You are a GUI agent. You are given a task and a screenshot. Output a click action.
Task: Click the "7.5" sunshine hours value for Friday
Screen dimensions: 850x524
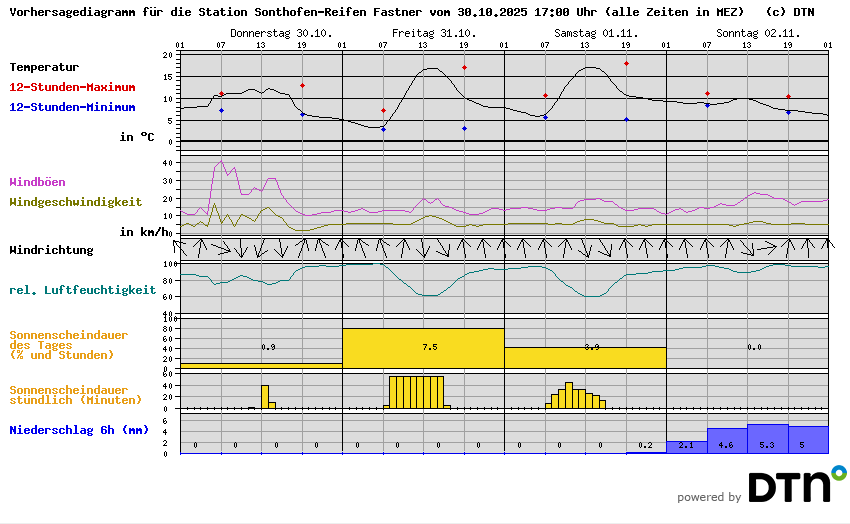(430, 347)
